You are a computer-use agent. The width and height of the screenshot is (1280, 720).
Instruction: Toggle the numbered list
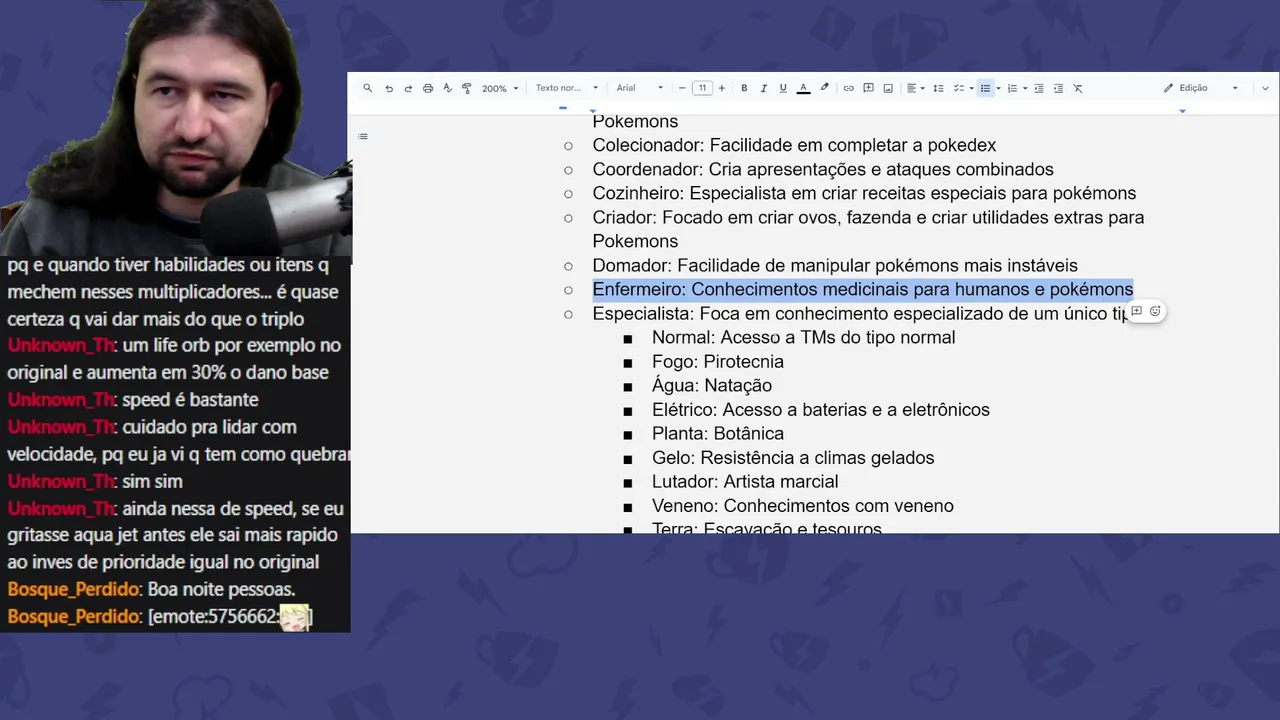tap(1012, 88)
